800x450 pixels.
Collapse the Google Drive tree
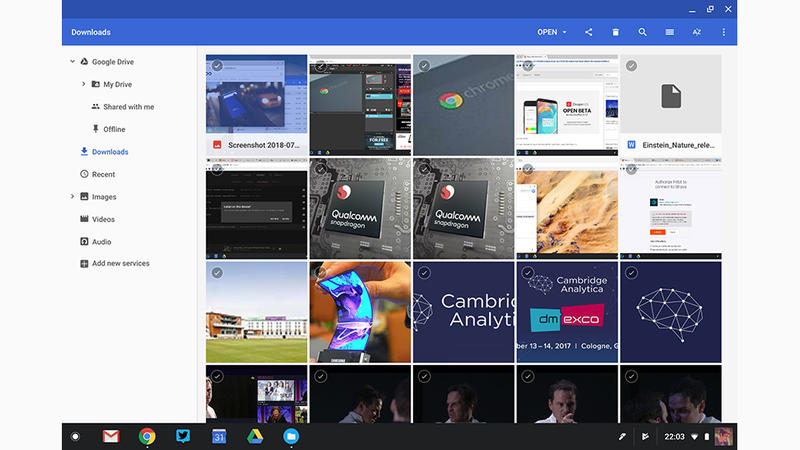[72, 61]
